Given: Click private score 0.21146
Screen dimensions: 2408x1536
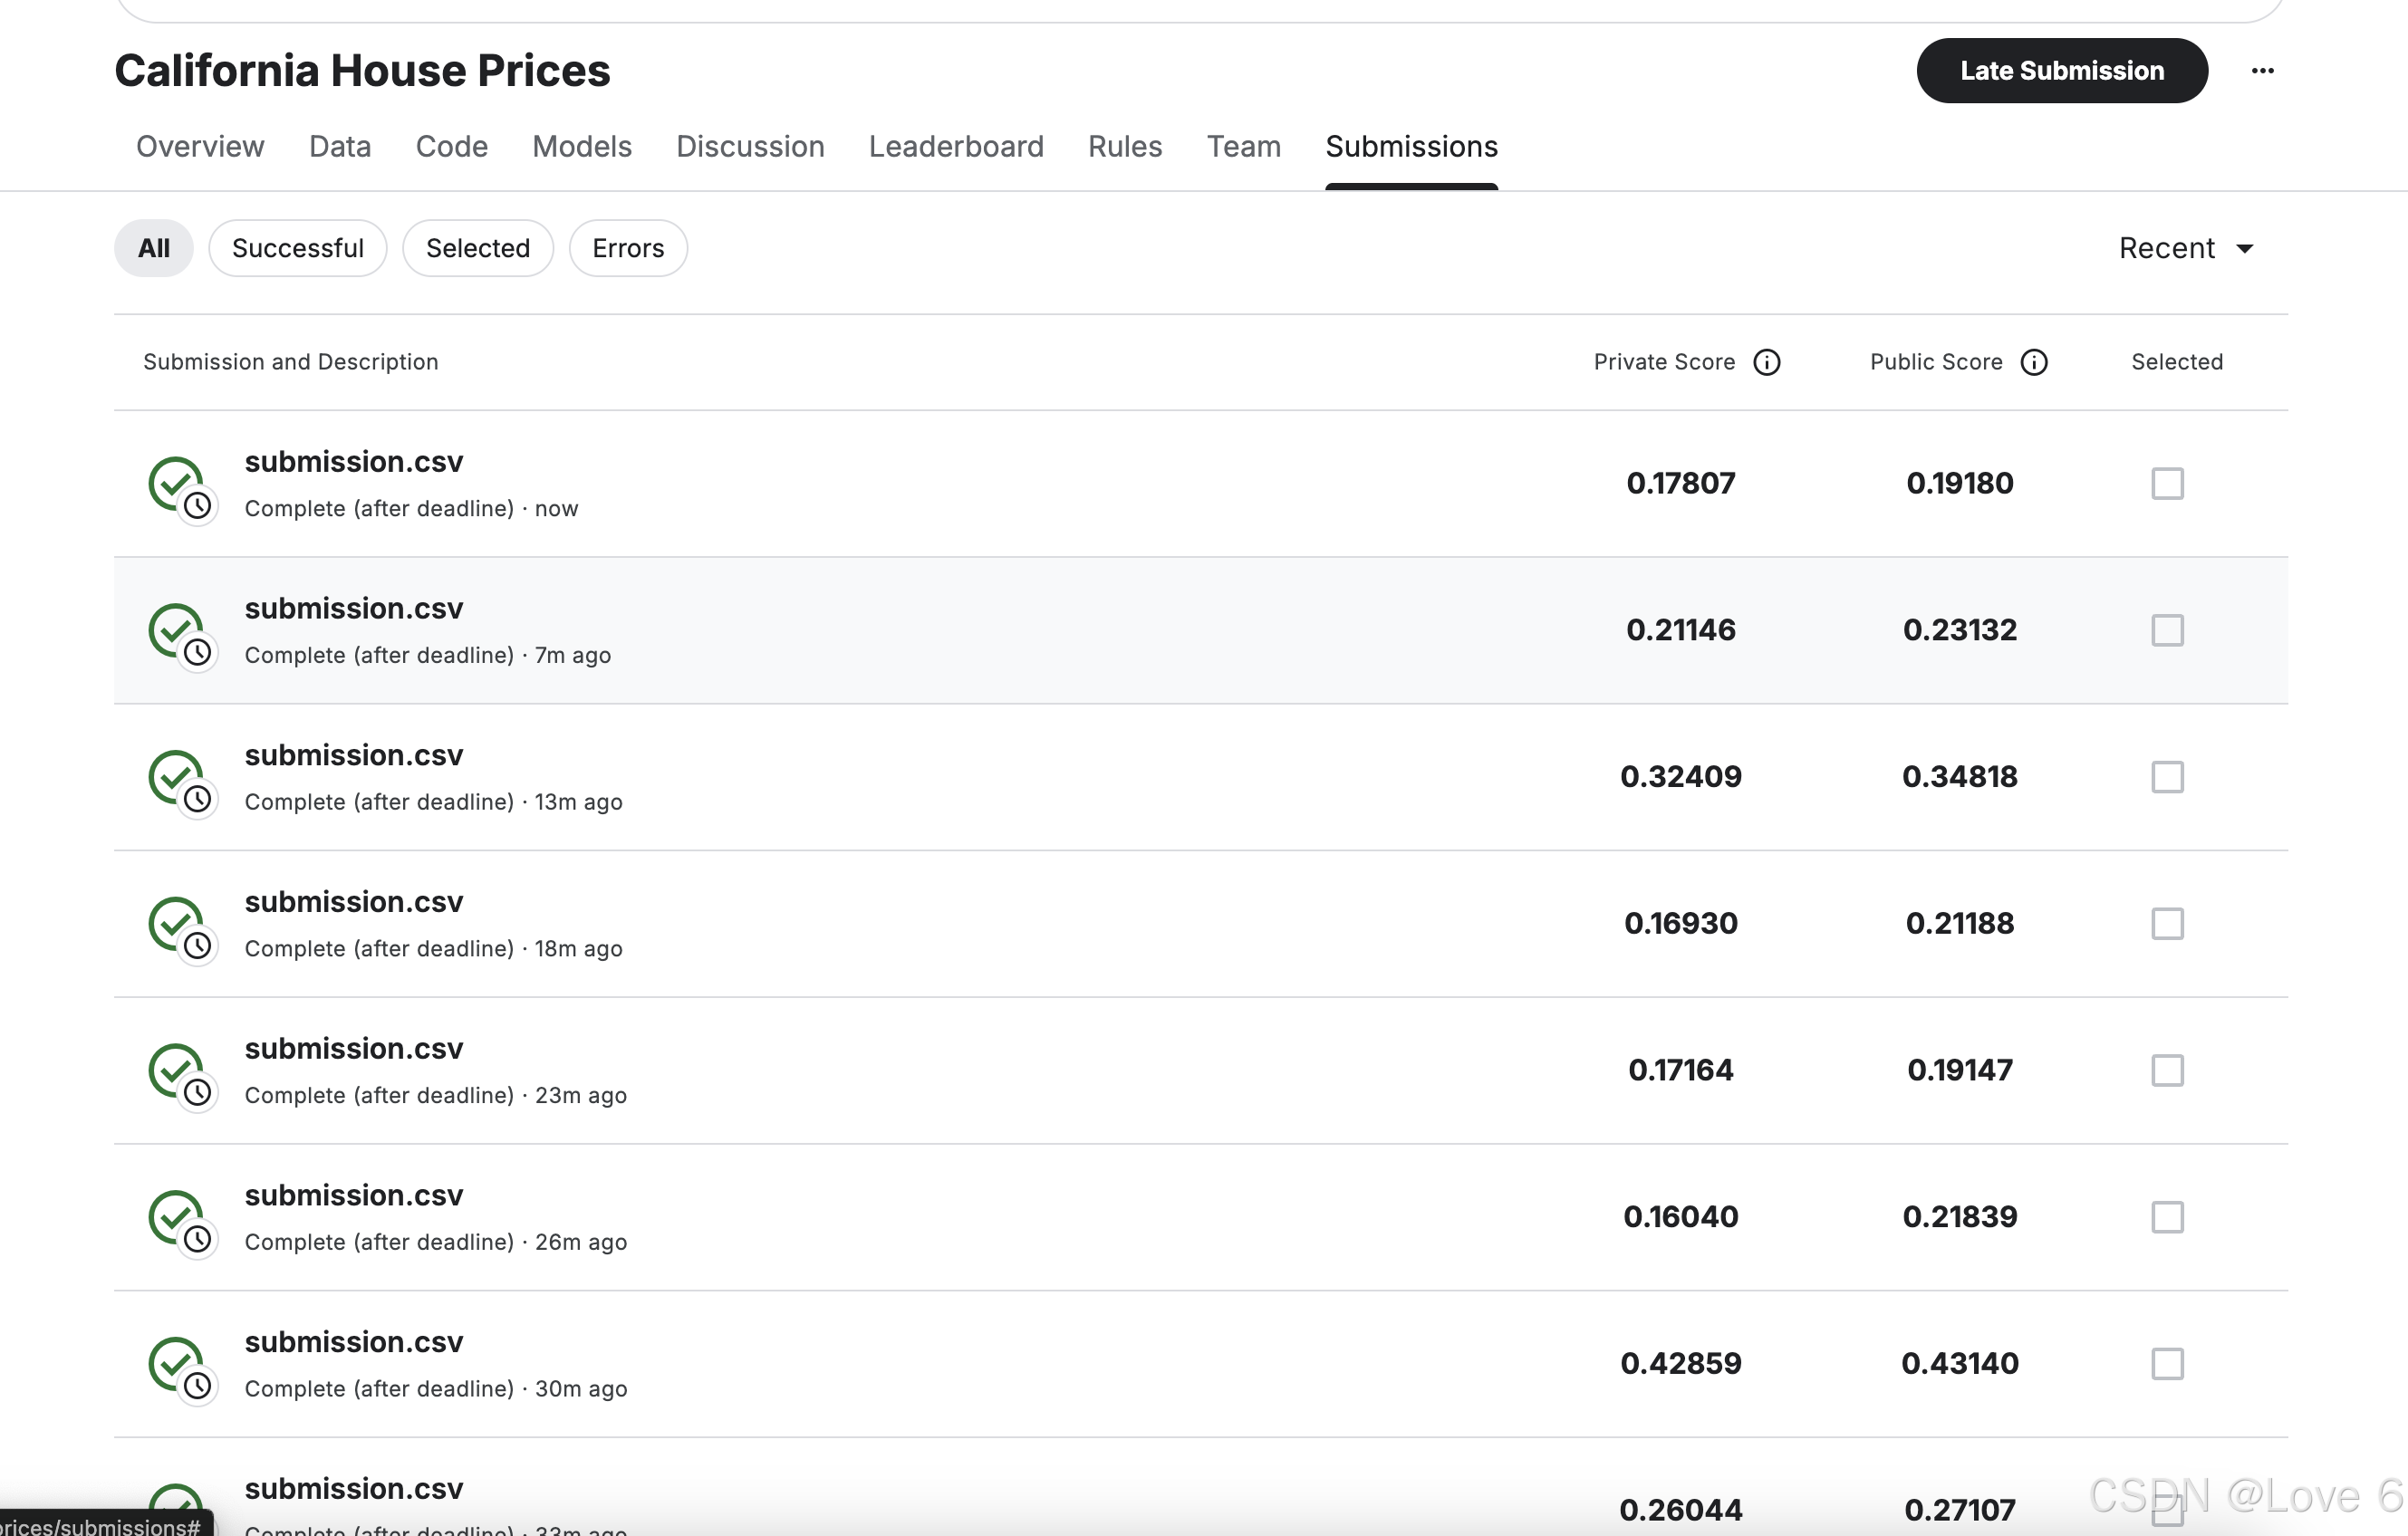Looking at the screenshot, I should 1681,630.
